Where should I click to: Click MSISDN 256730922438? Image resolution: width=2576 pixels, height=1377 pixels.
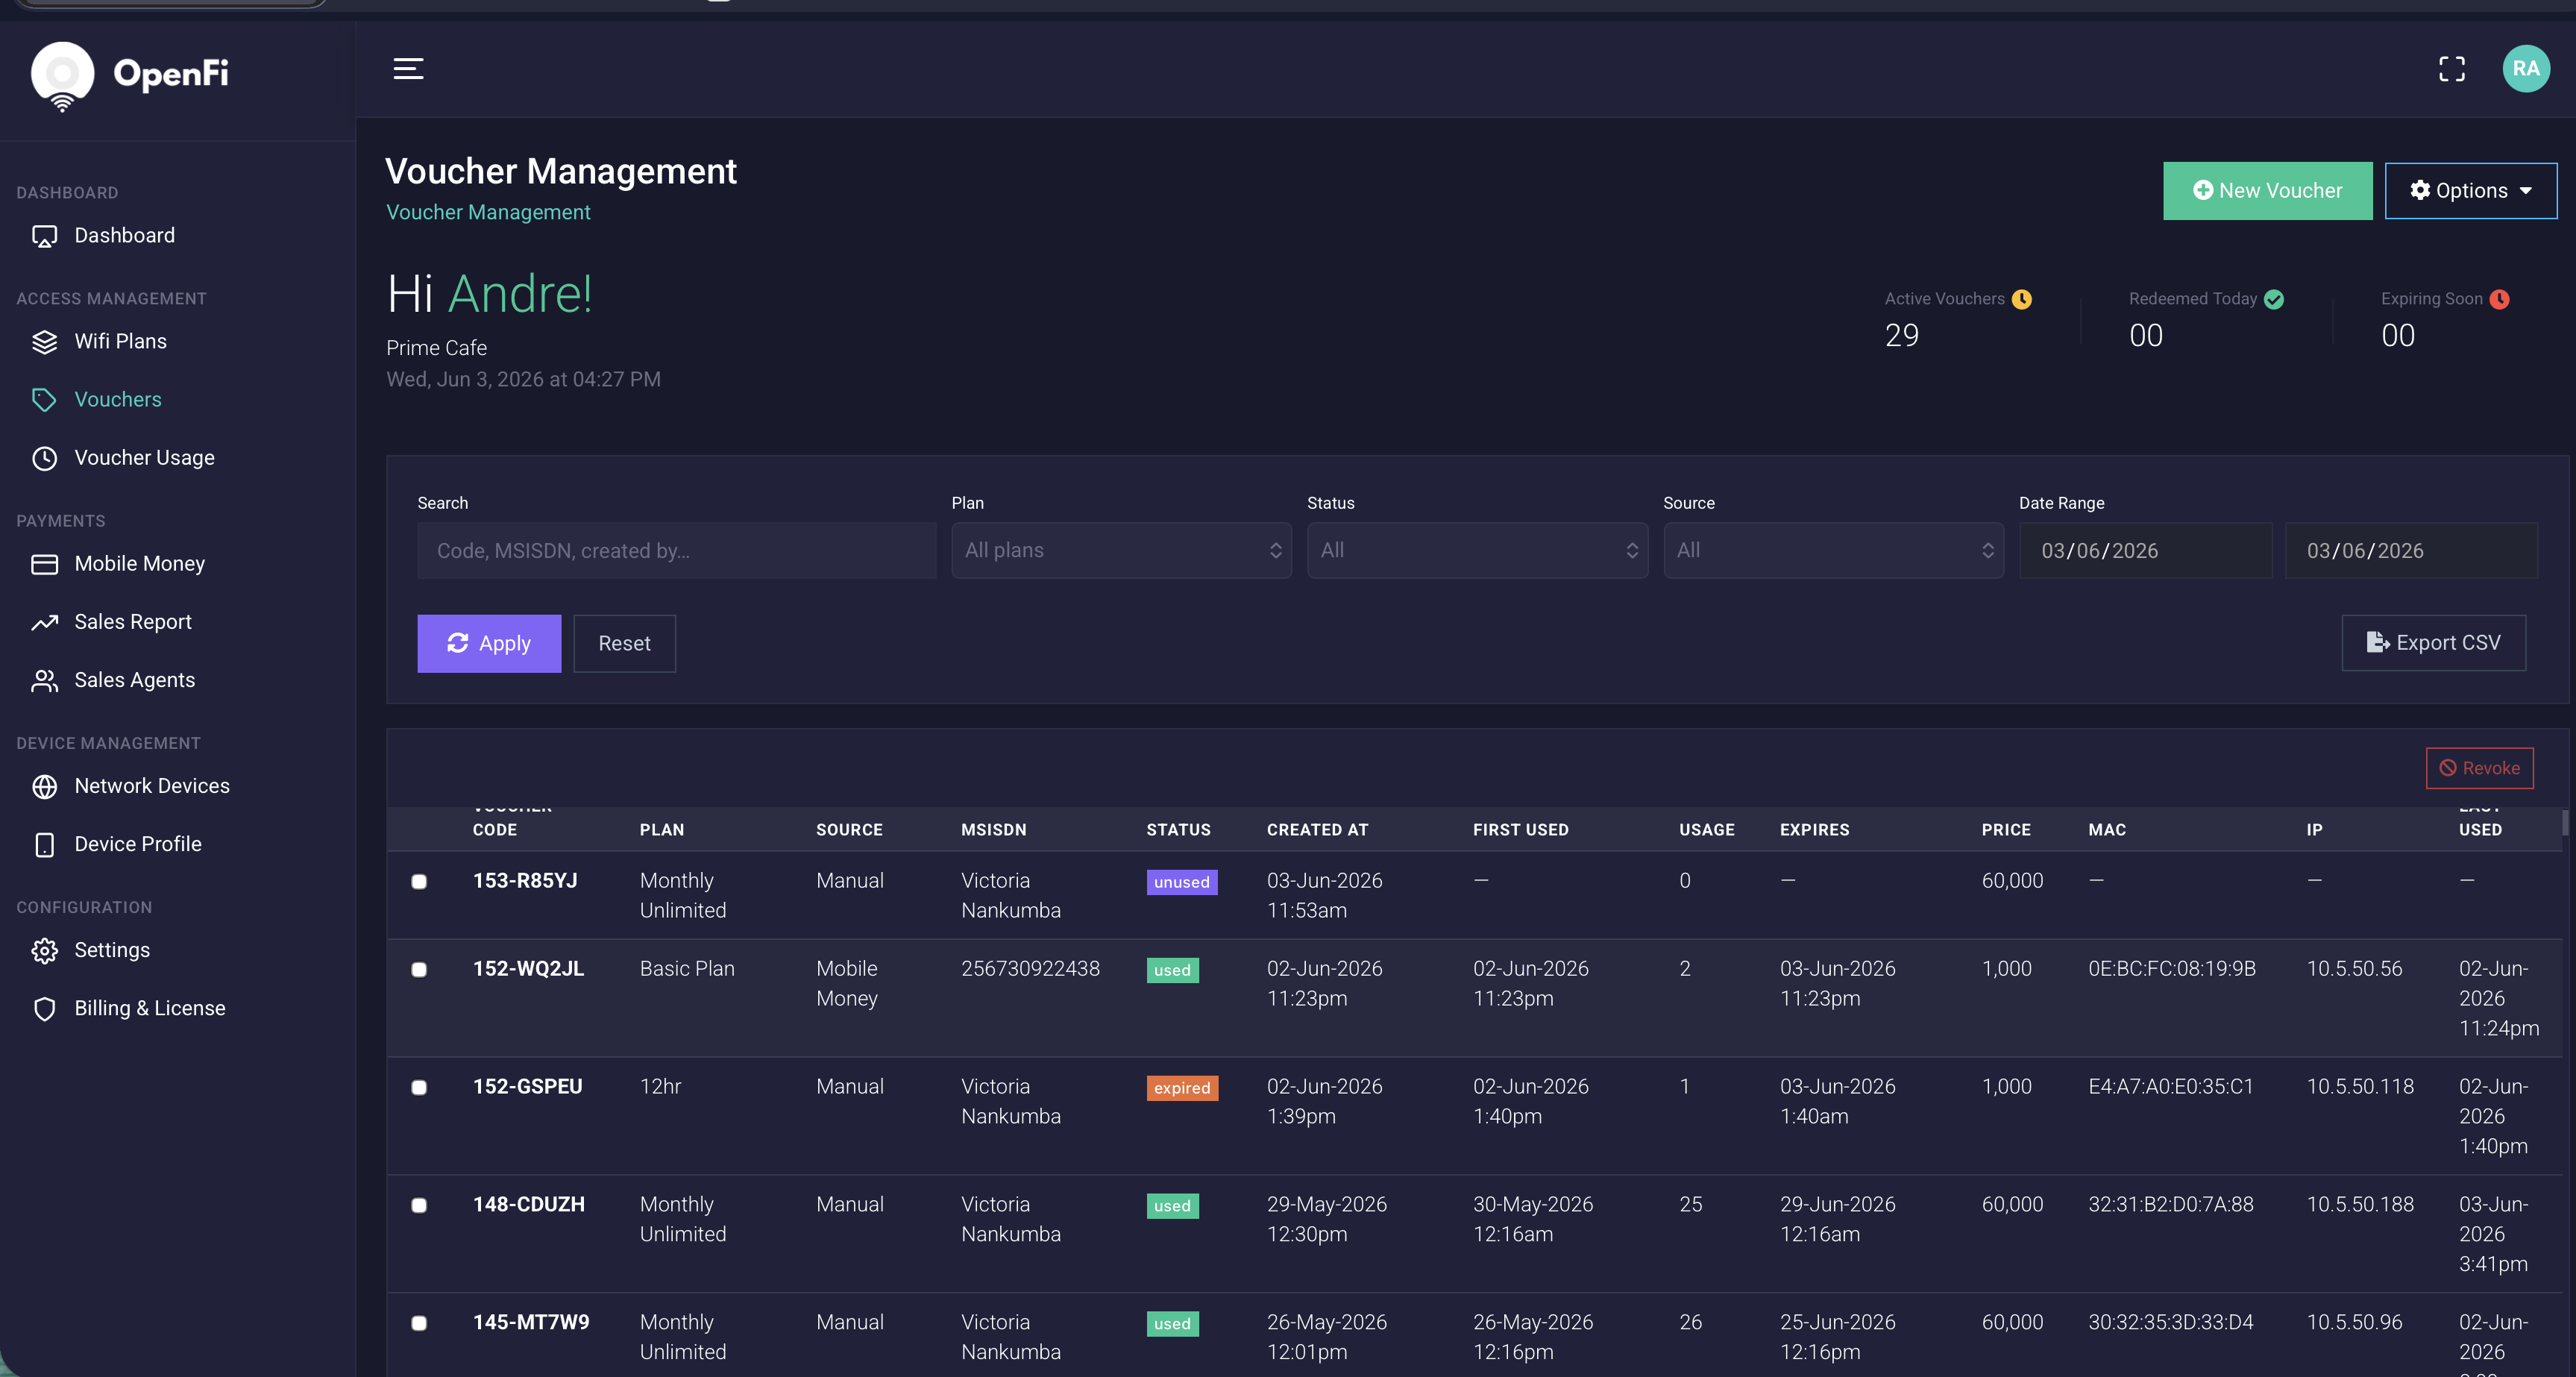(1030, 969)
